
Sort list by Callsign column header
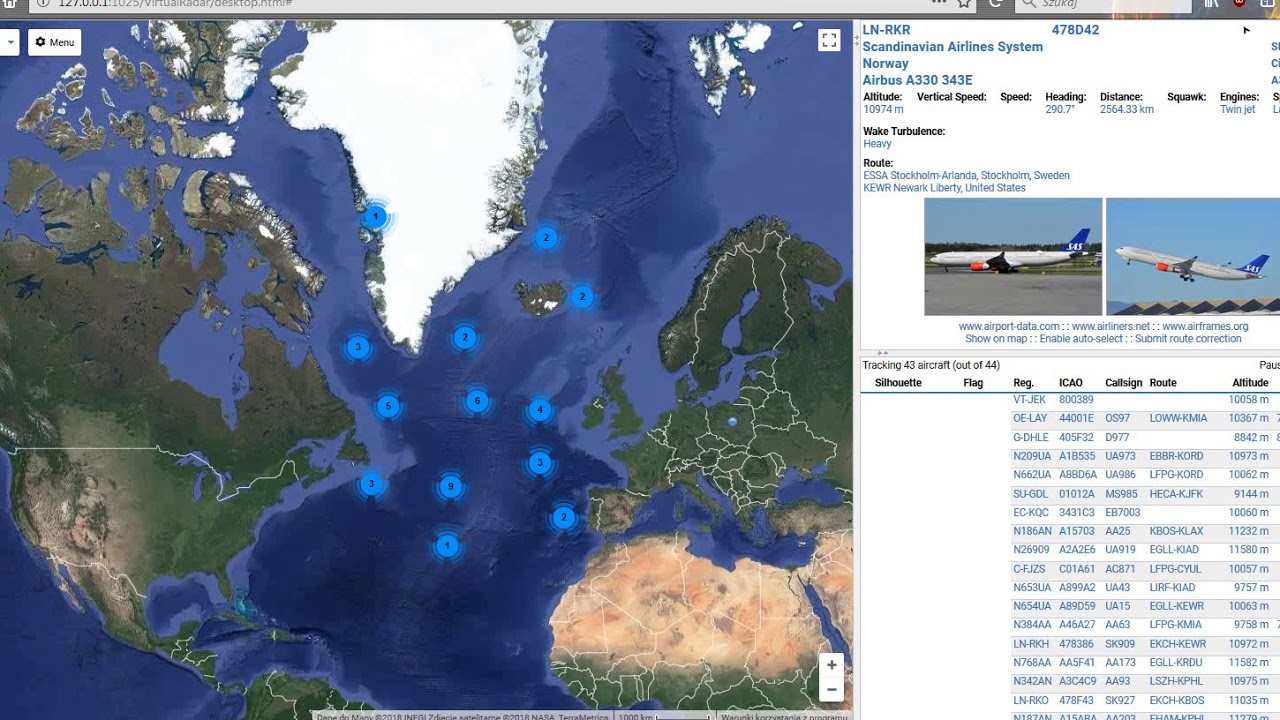point(1123,383)
